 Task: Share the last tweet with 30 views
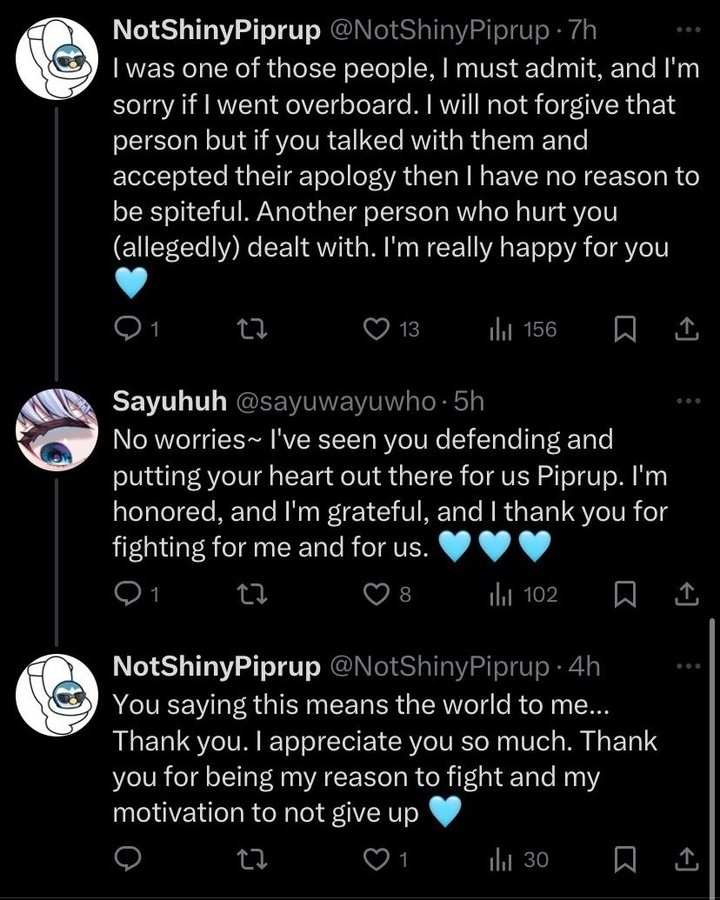(x=687, y=859)
